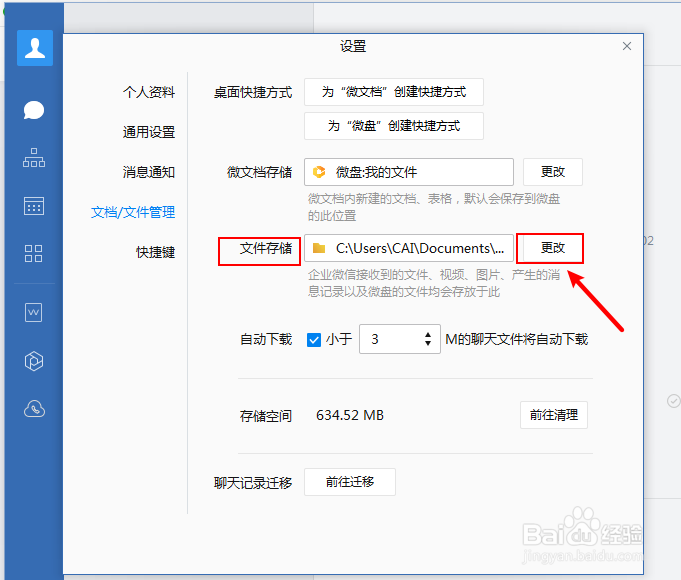Select 通用设置 section
681x580 pixels.
[149, 132]
